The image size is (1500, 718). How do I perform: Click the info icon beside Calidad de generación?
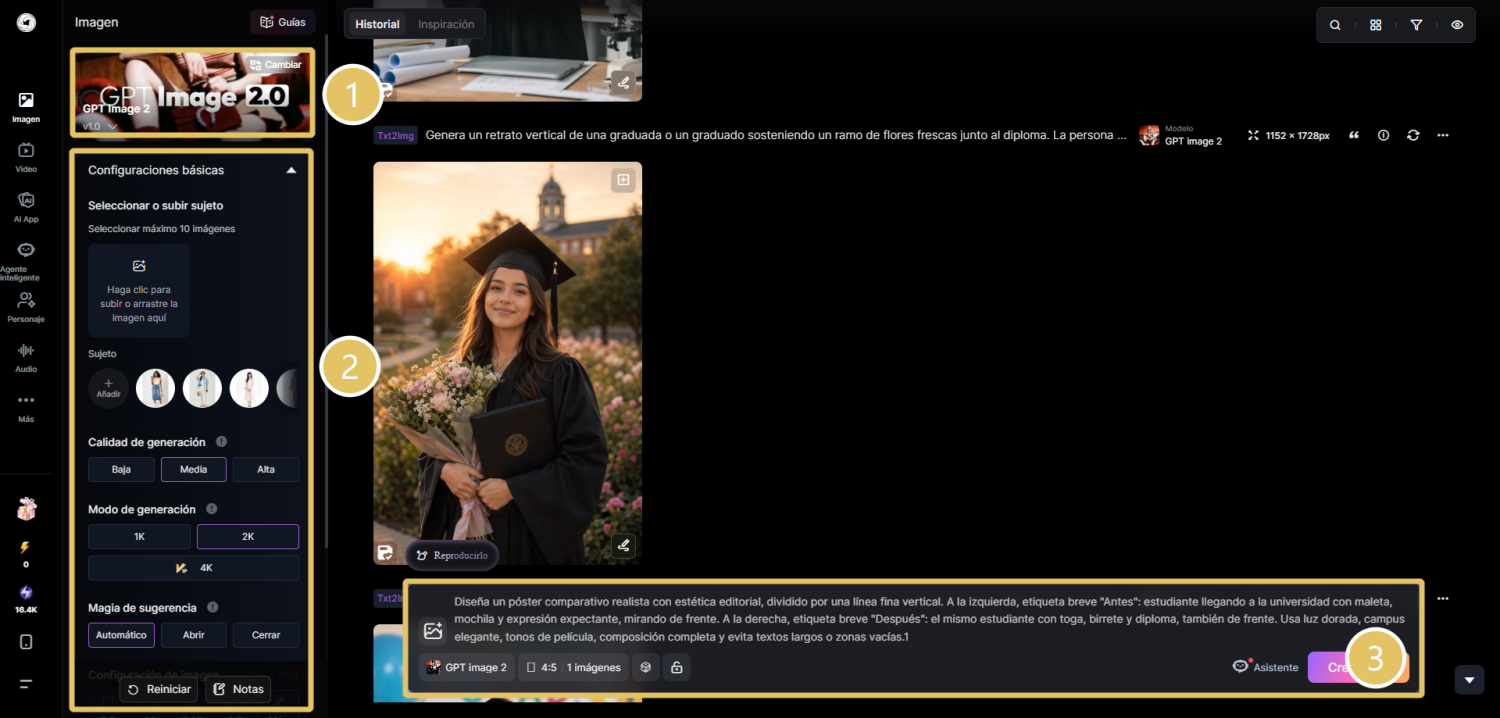pos(221,442)
